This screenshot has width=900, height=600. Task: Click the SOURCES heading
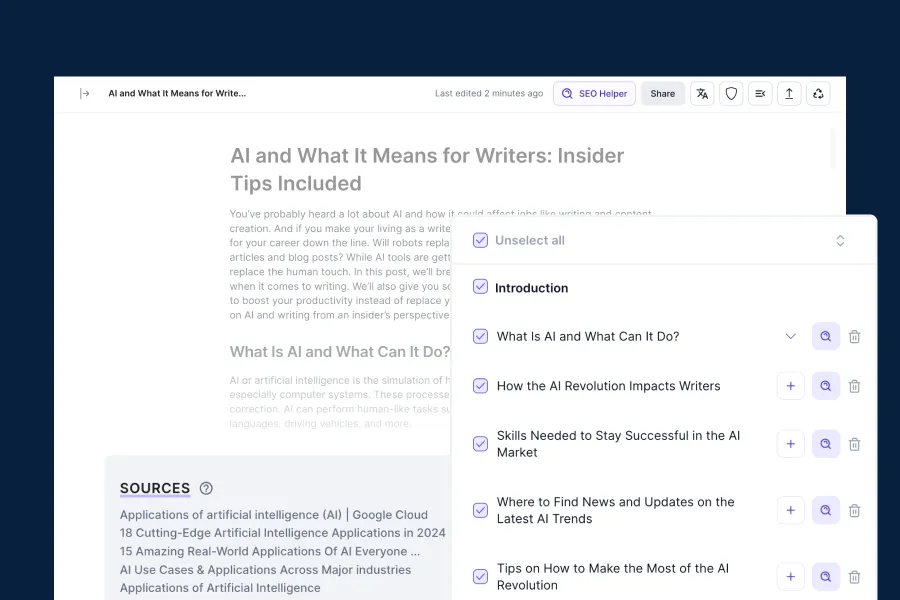click(x=155, y=488)
